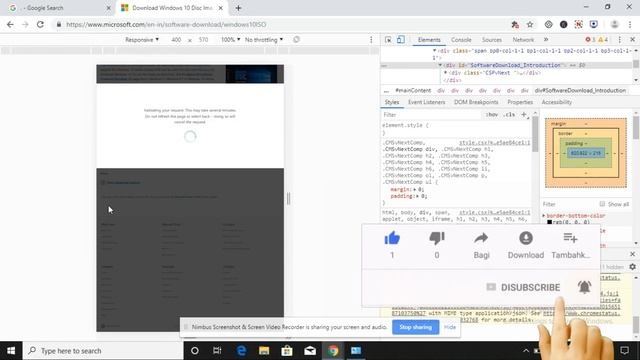Click the thumbs up like icon
This screenshot has width=640, height=360.
392,238
